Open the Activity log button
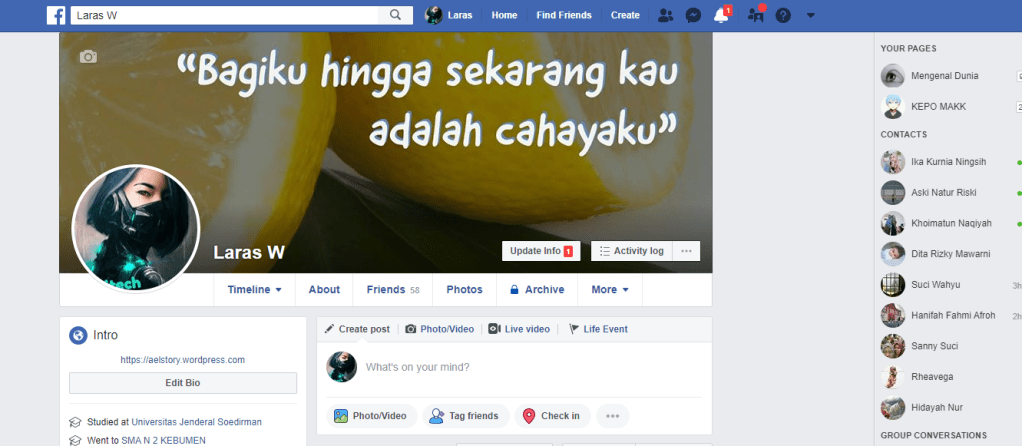This screenshot has height=446, width=1022. click(x=631, y=251)
